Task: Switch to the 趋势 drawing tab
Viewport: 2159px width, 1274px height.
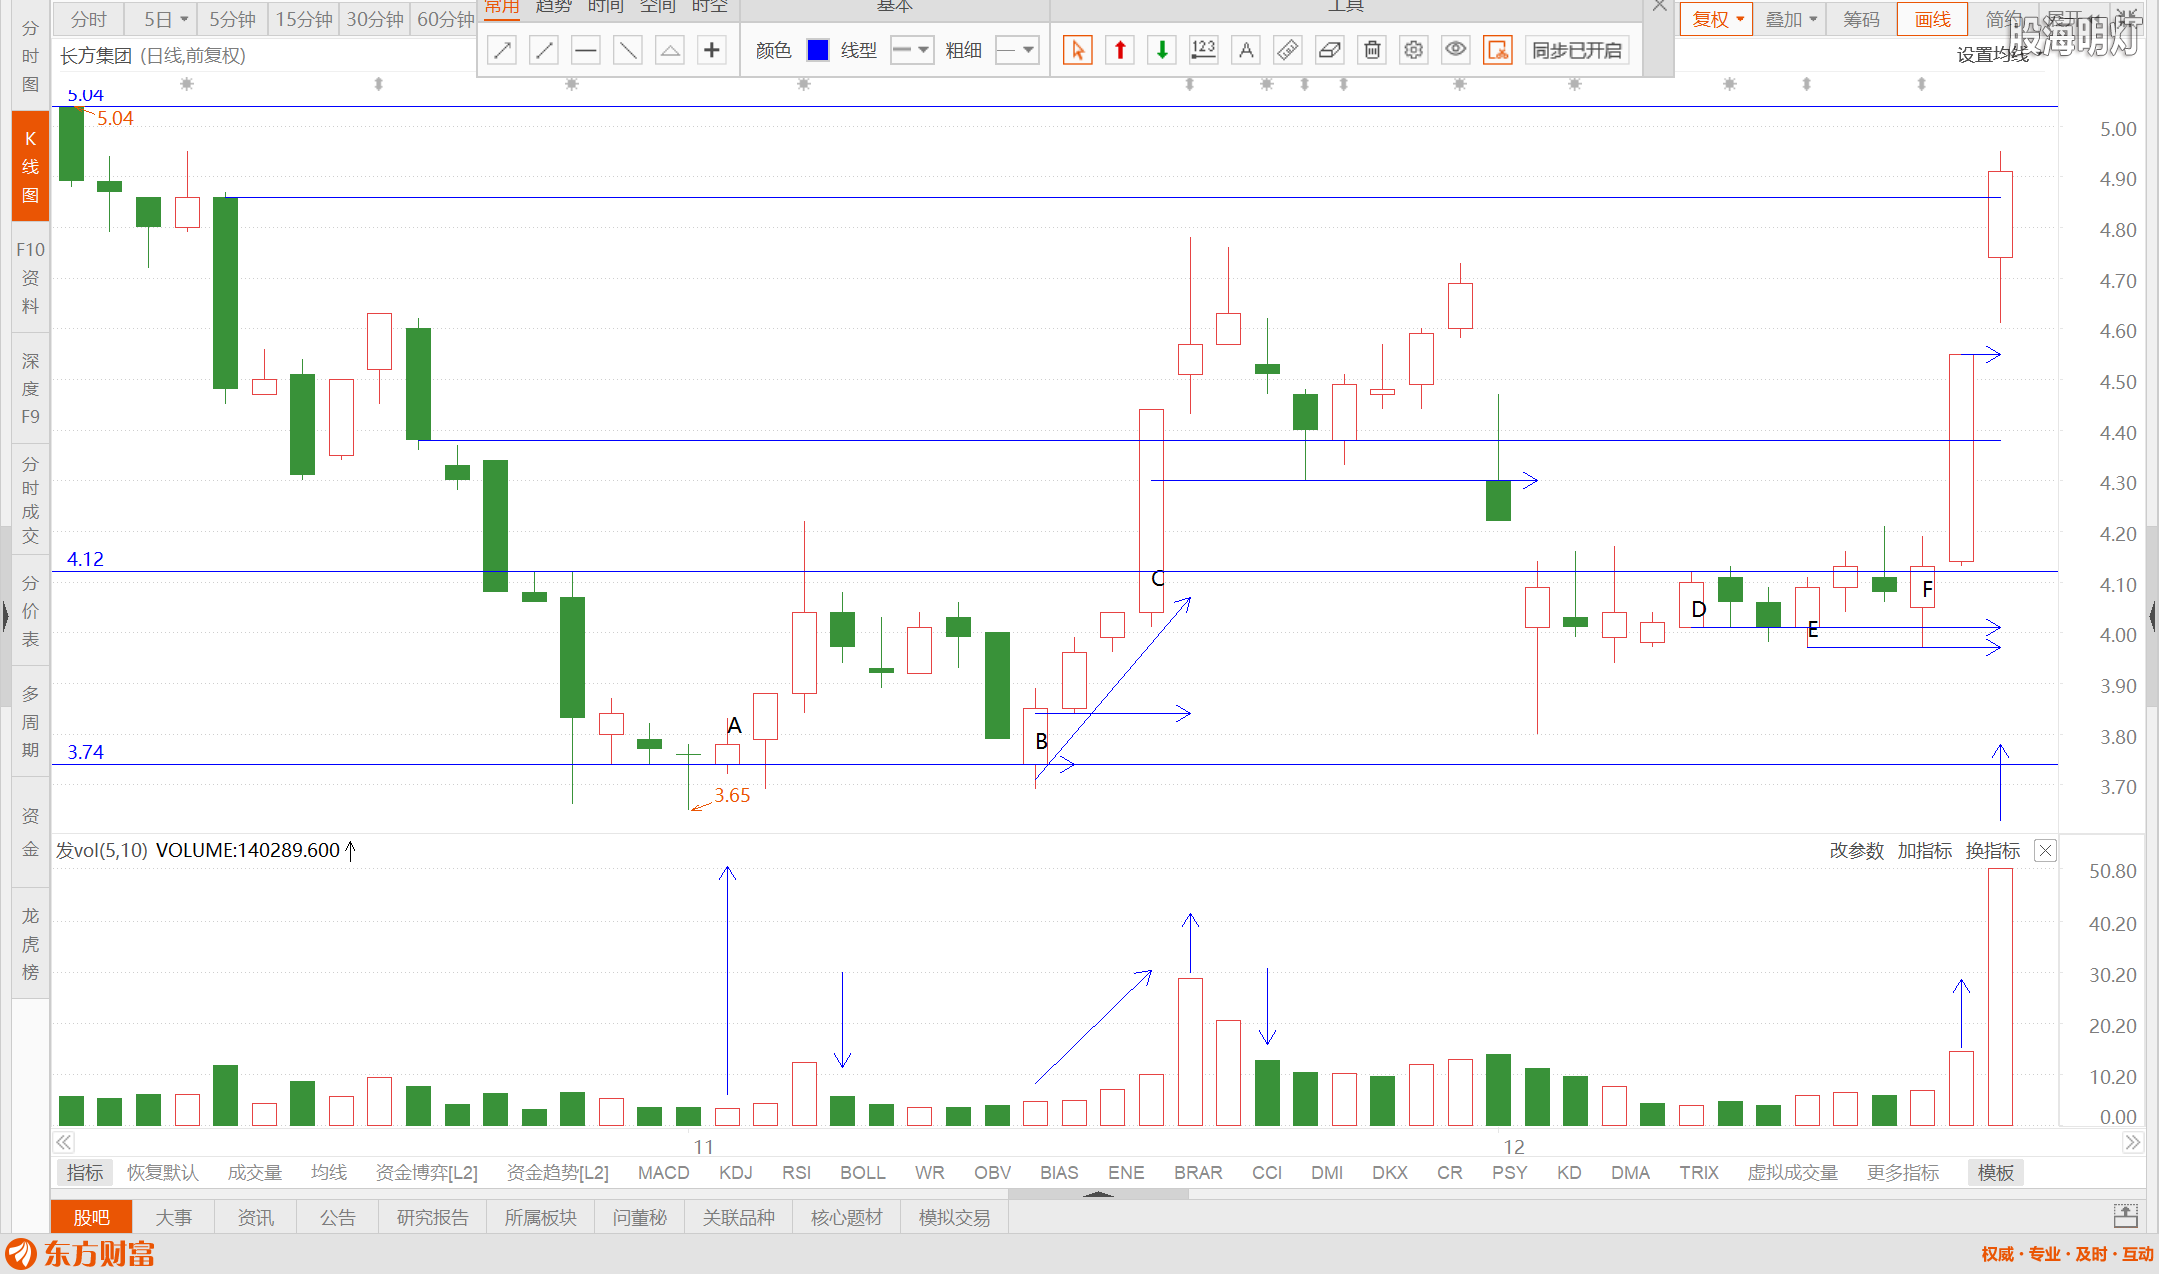Action: coord(553,7)
